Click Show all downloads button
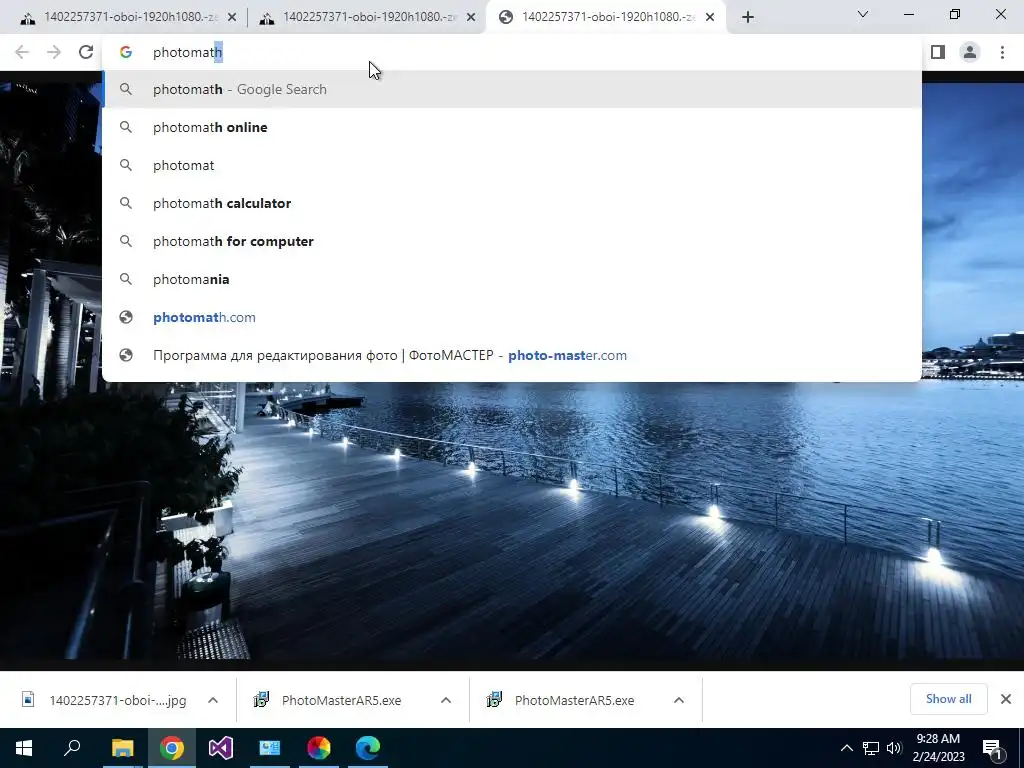1024x768 pixels. [948, 699]
